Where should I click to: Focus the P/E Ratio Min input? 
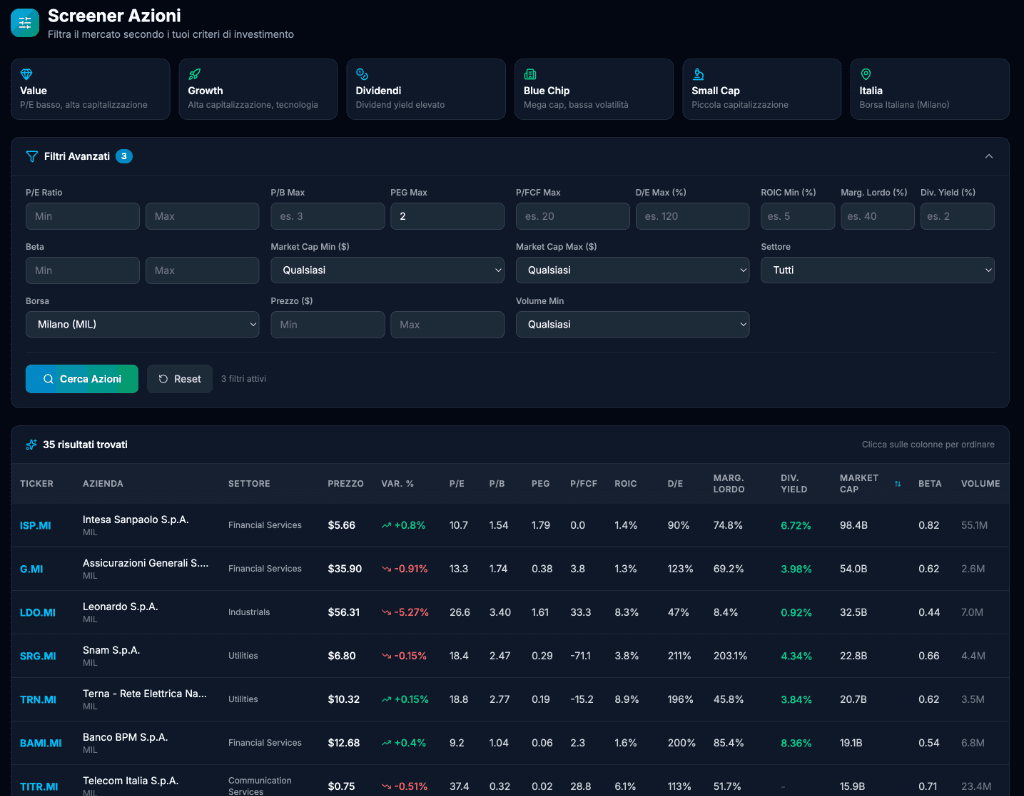click(x=83, y=216)
